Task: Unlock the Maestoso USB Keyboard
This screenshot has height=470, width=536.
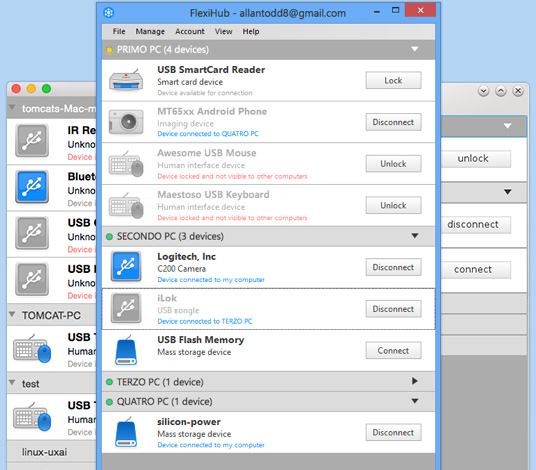Action: pos(393,205)
